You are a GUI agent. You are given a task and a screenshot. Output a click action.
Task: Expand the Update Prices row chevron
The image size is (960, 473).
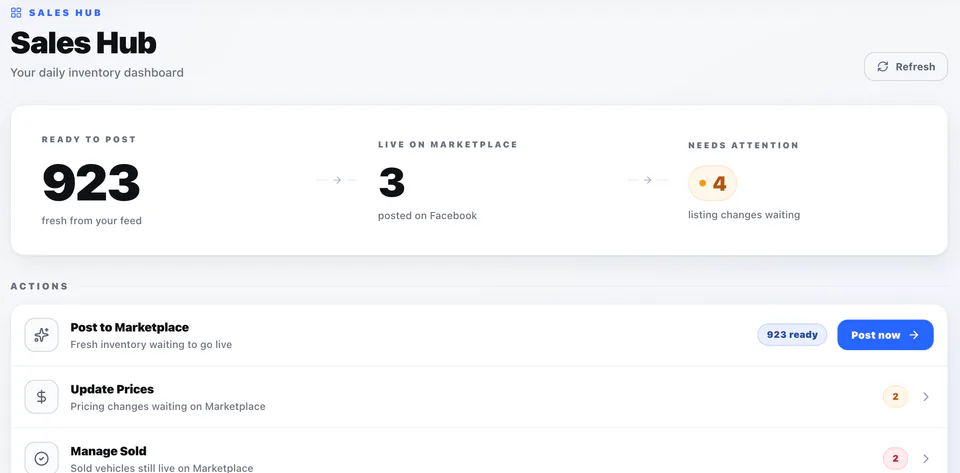[926, 397]
